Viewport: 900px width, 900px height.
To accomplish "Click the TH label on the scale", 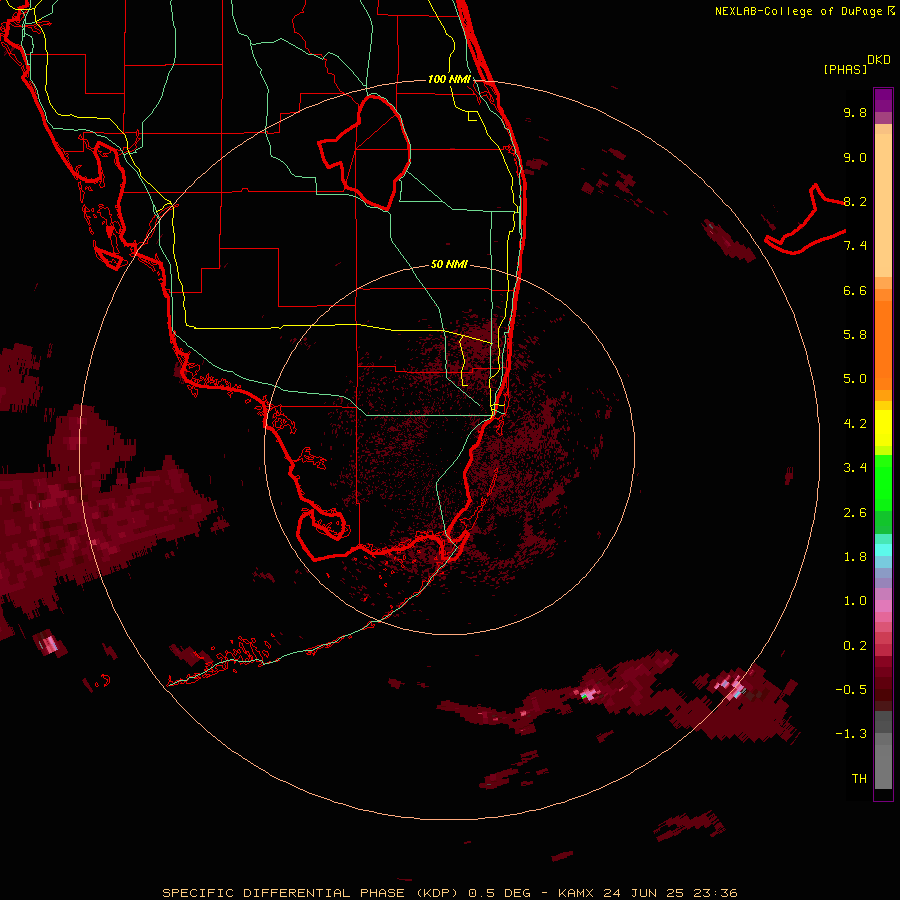I will (859, 779).
